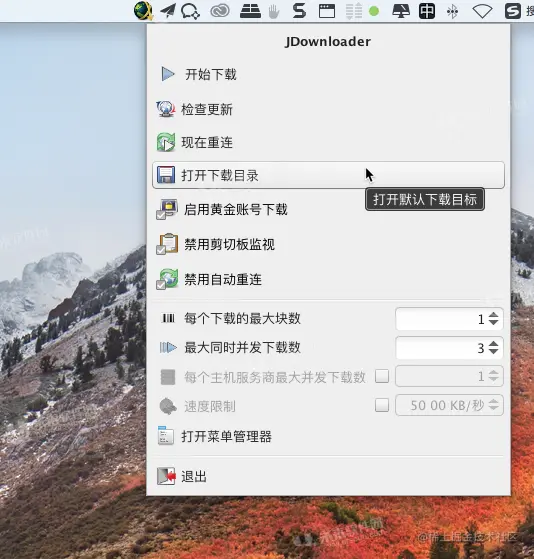Click the chunk bars icon beside 每个下载的最大块数

[168, 318]
